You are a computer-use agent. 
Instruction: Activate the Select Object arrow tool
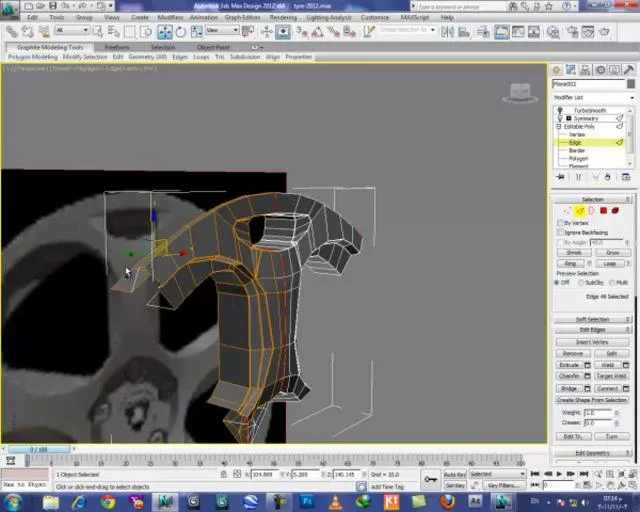(98, 32)
